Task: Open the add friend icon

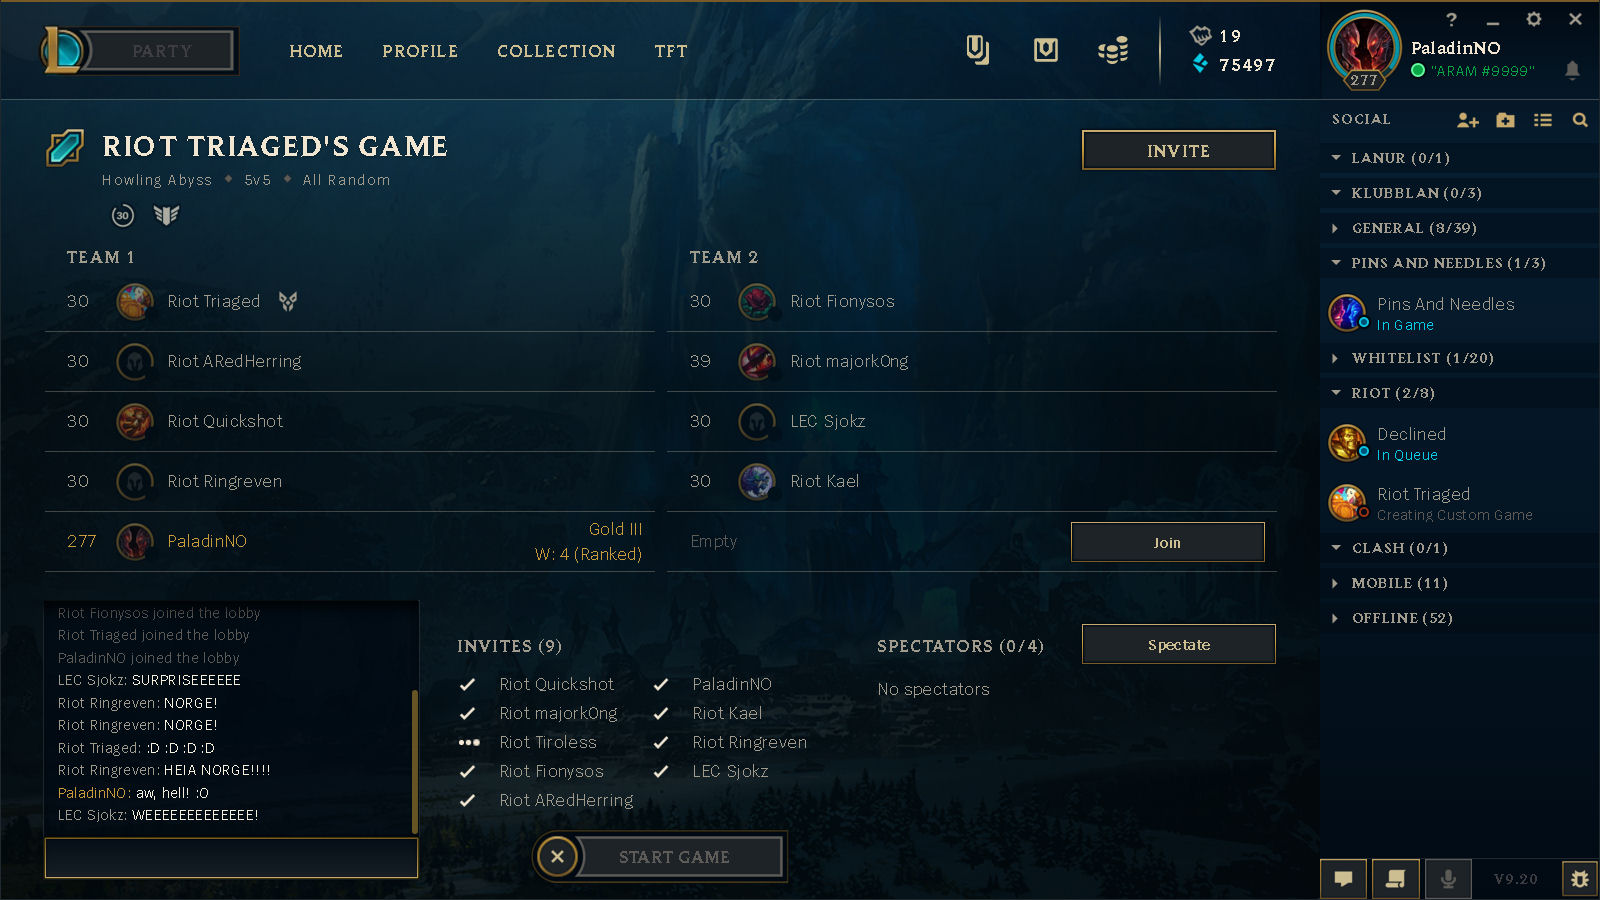Action: tap(1467, 120)
